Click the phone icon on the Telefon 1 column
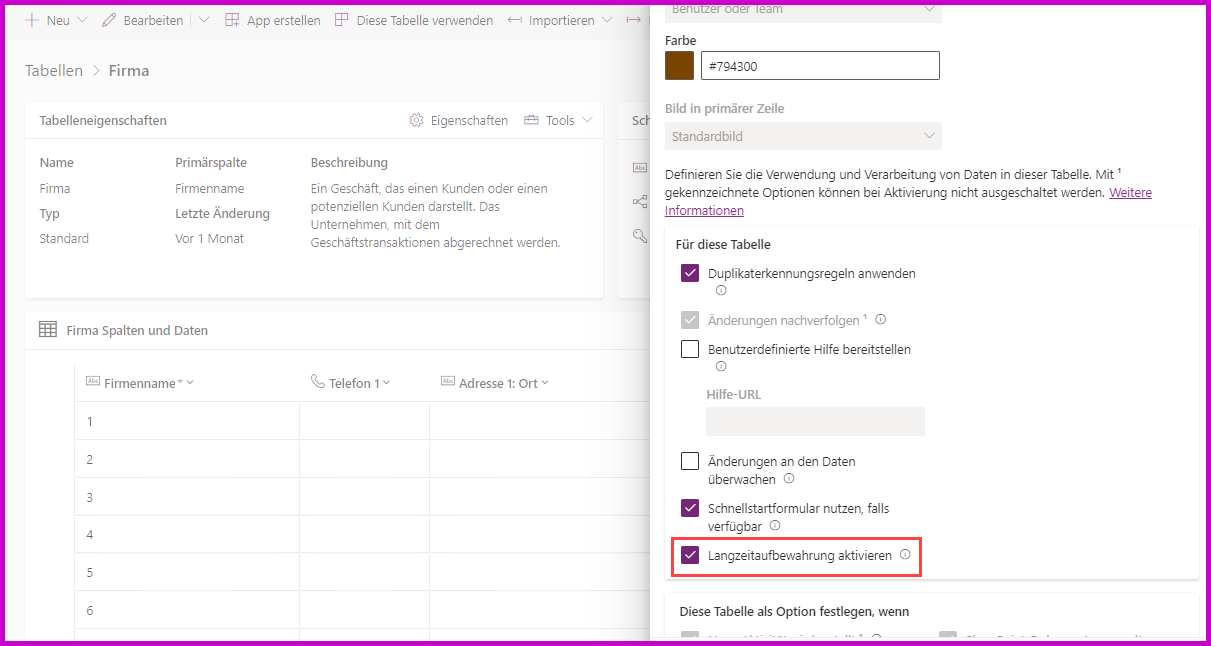Image resolution: width=1211 pixels, height=646 pixels. pyautogui.click(x=318, y=383)
